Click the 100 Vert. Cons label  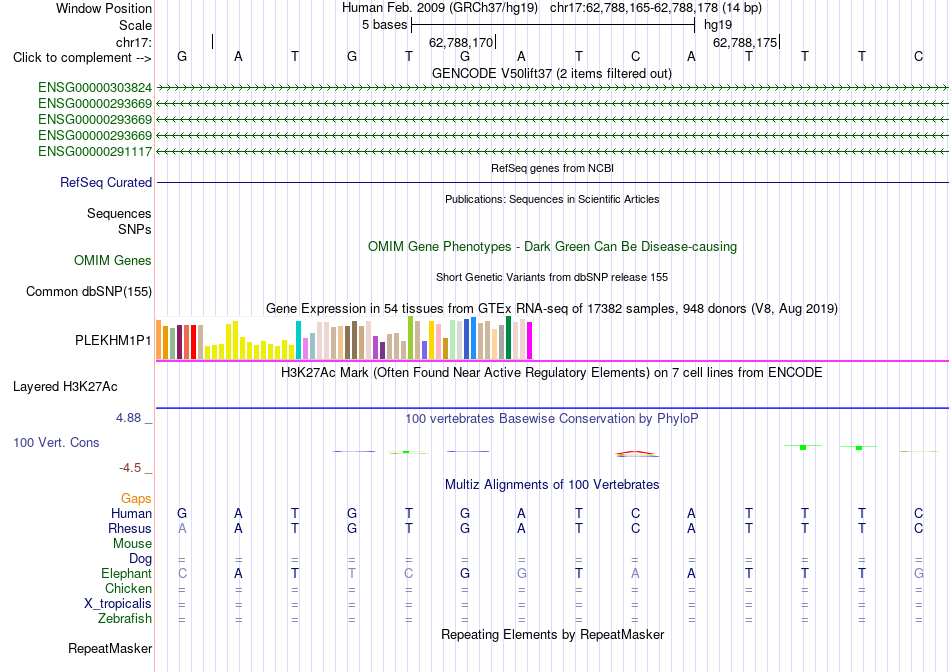point(56,442)
